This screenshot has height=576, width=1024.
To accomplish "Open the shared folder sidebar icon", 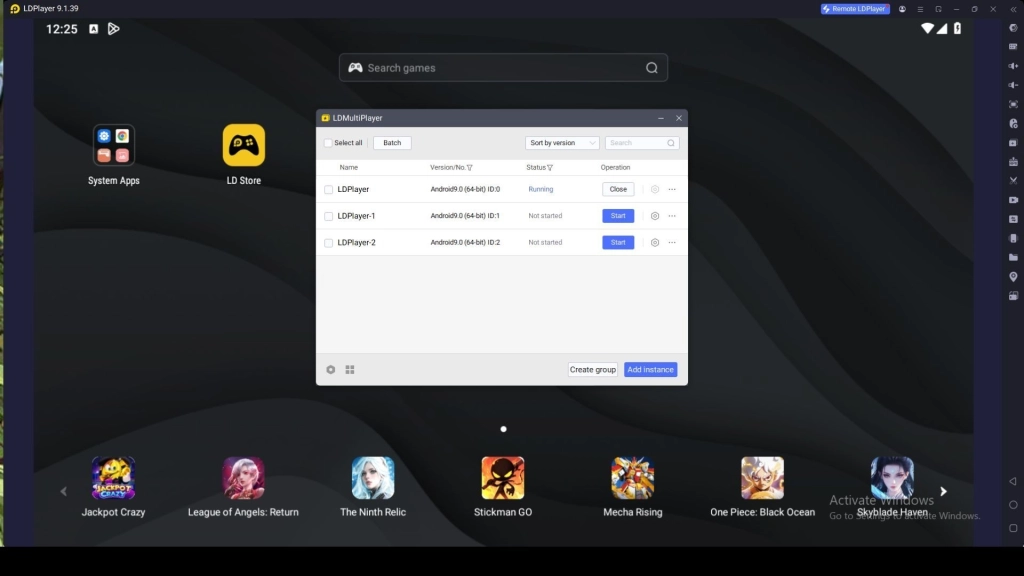I will pyautogui.click(x=1012, y=257).
